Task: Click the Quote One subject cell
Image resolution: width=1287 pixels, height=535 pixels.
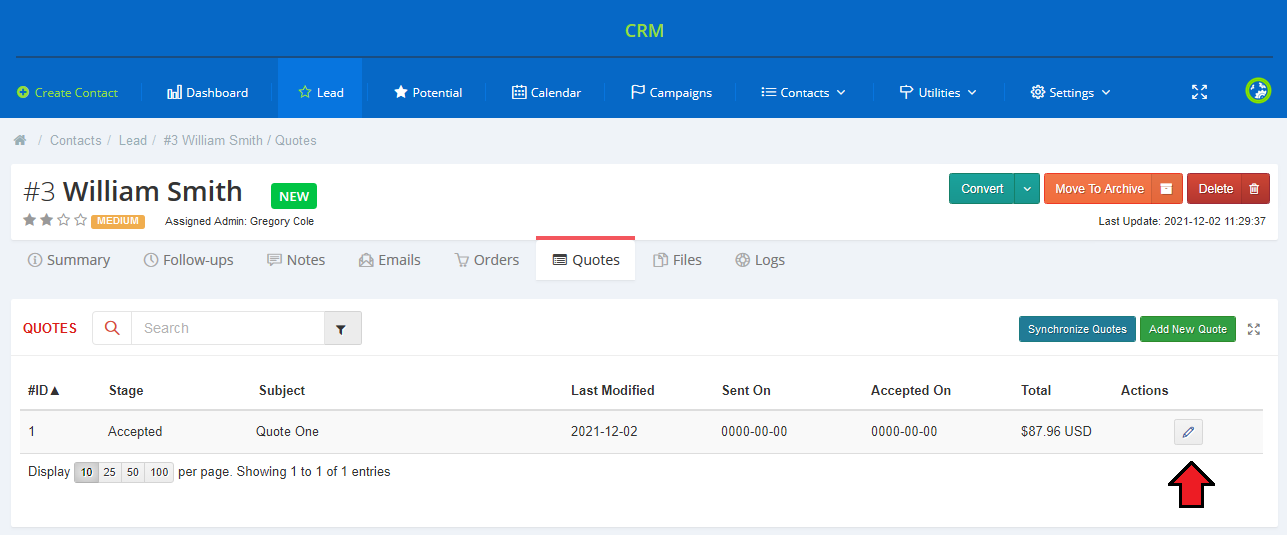Action: click(287, 432)
